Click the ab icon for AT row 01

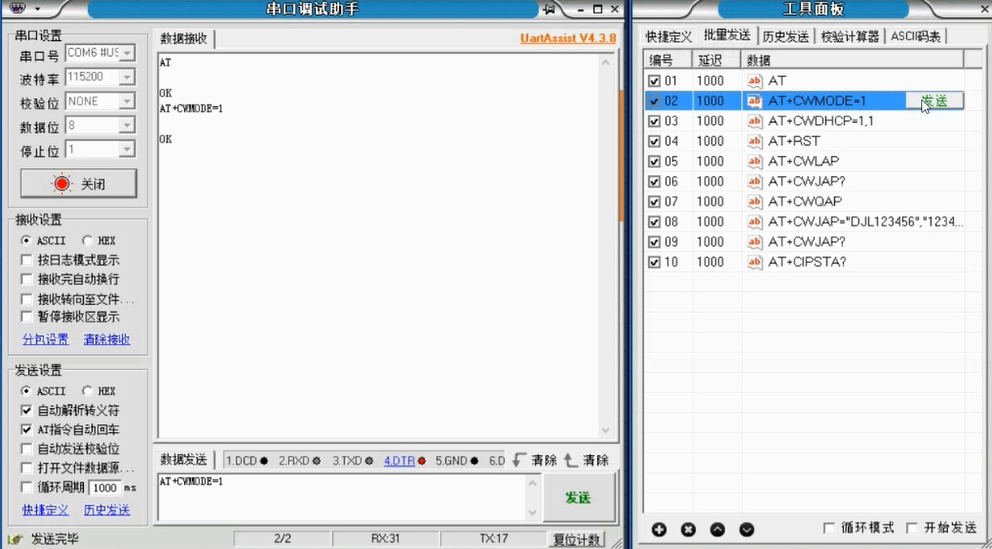(x=754, y=80)
